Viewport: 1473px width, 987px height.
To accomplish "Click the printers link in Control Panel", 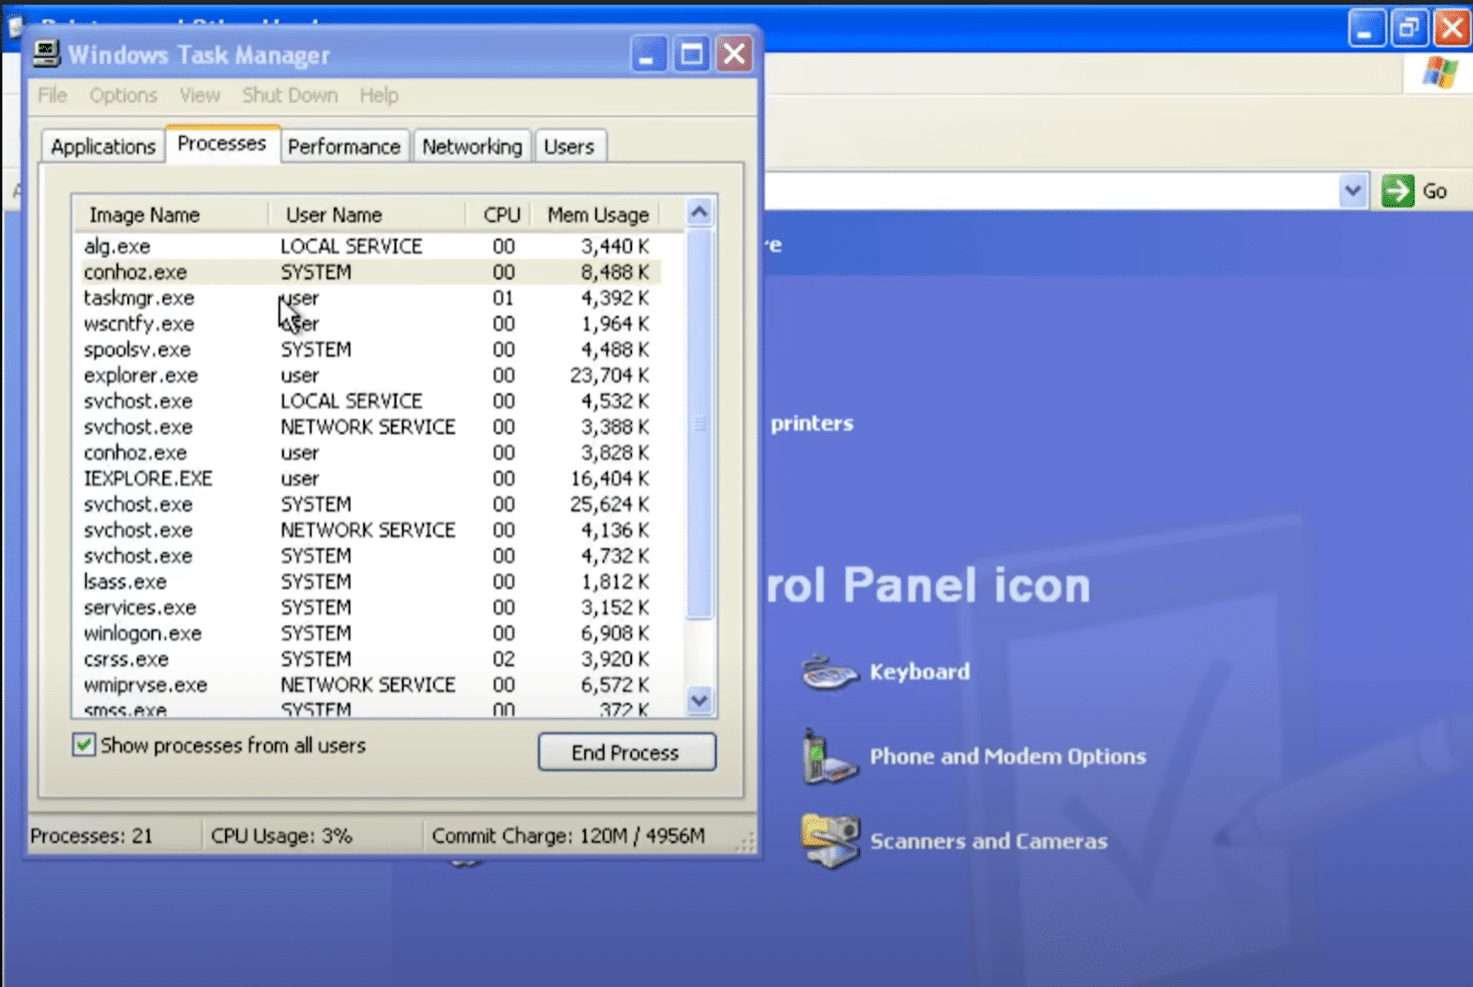I will click(x=811, y=423).
